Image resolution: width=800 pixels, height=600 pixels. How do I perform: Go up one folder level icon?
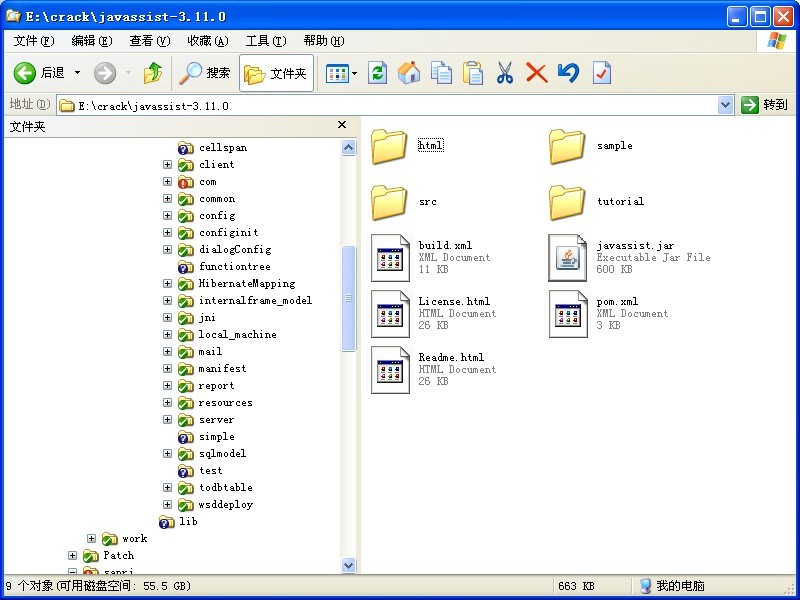tap(152, 73)
